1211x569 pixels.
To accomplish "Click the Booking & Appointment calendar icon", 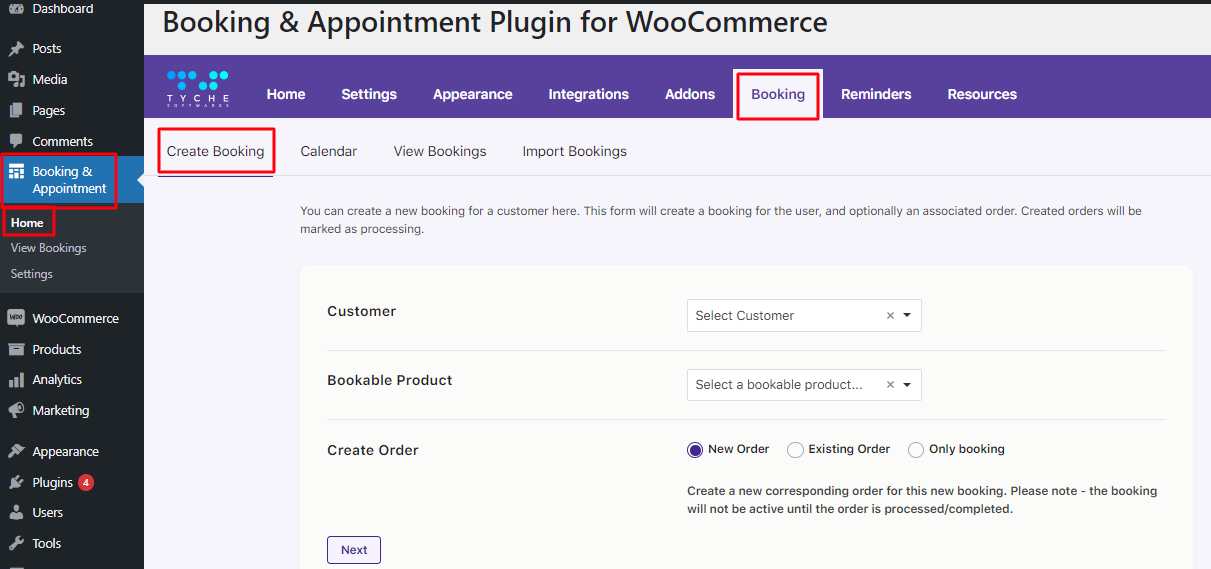I will [x=16, y=172].
